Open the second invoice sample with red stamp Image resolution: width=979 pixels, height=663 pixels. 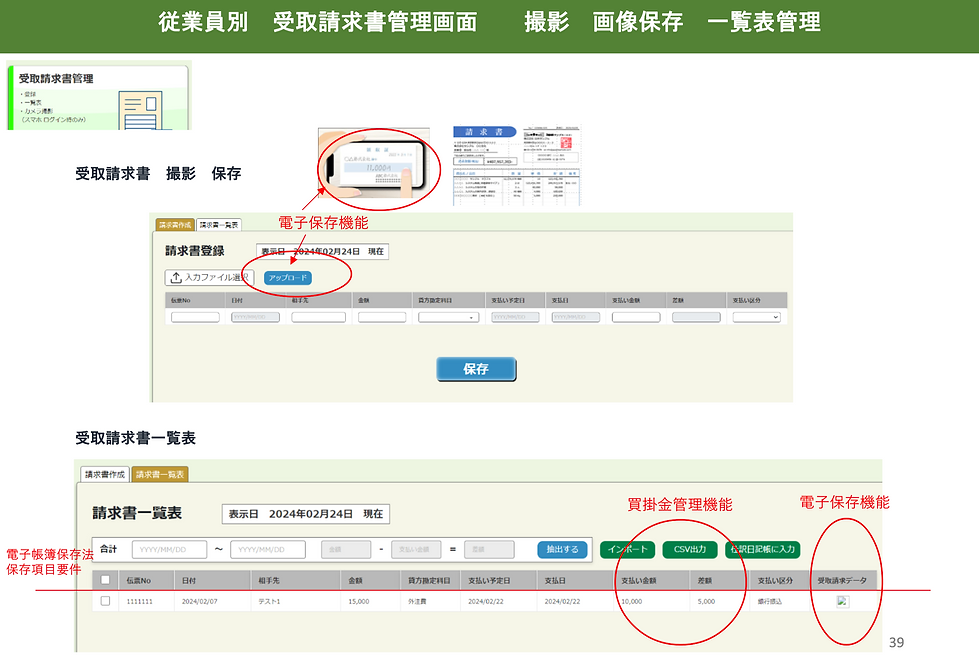(552, 165)
